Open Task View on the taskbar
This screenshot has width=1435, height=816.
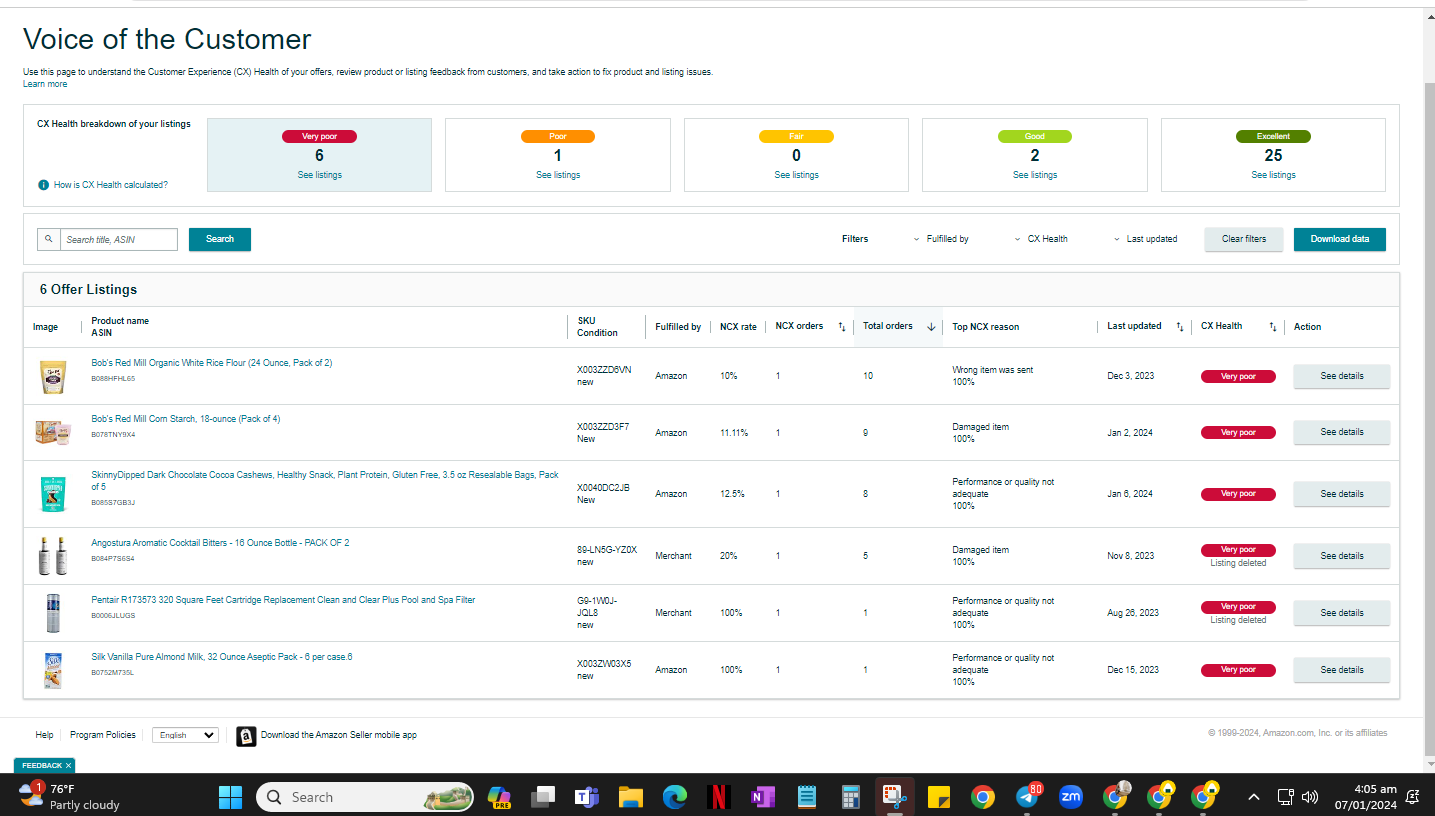[543, 797]
